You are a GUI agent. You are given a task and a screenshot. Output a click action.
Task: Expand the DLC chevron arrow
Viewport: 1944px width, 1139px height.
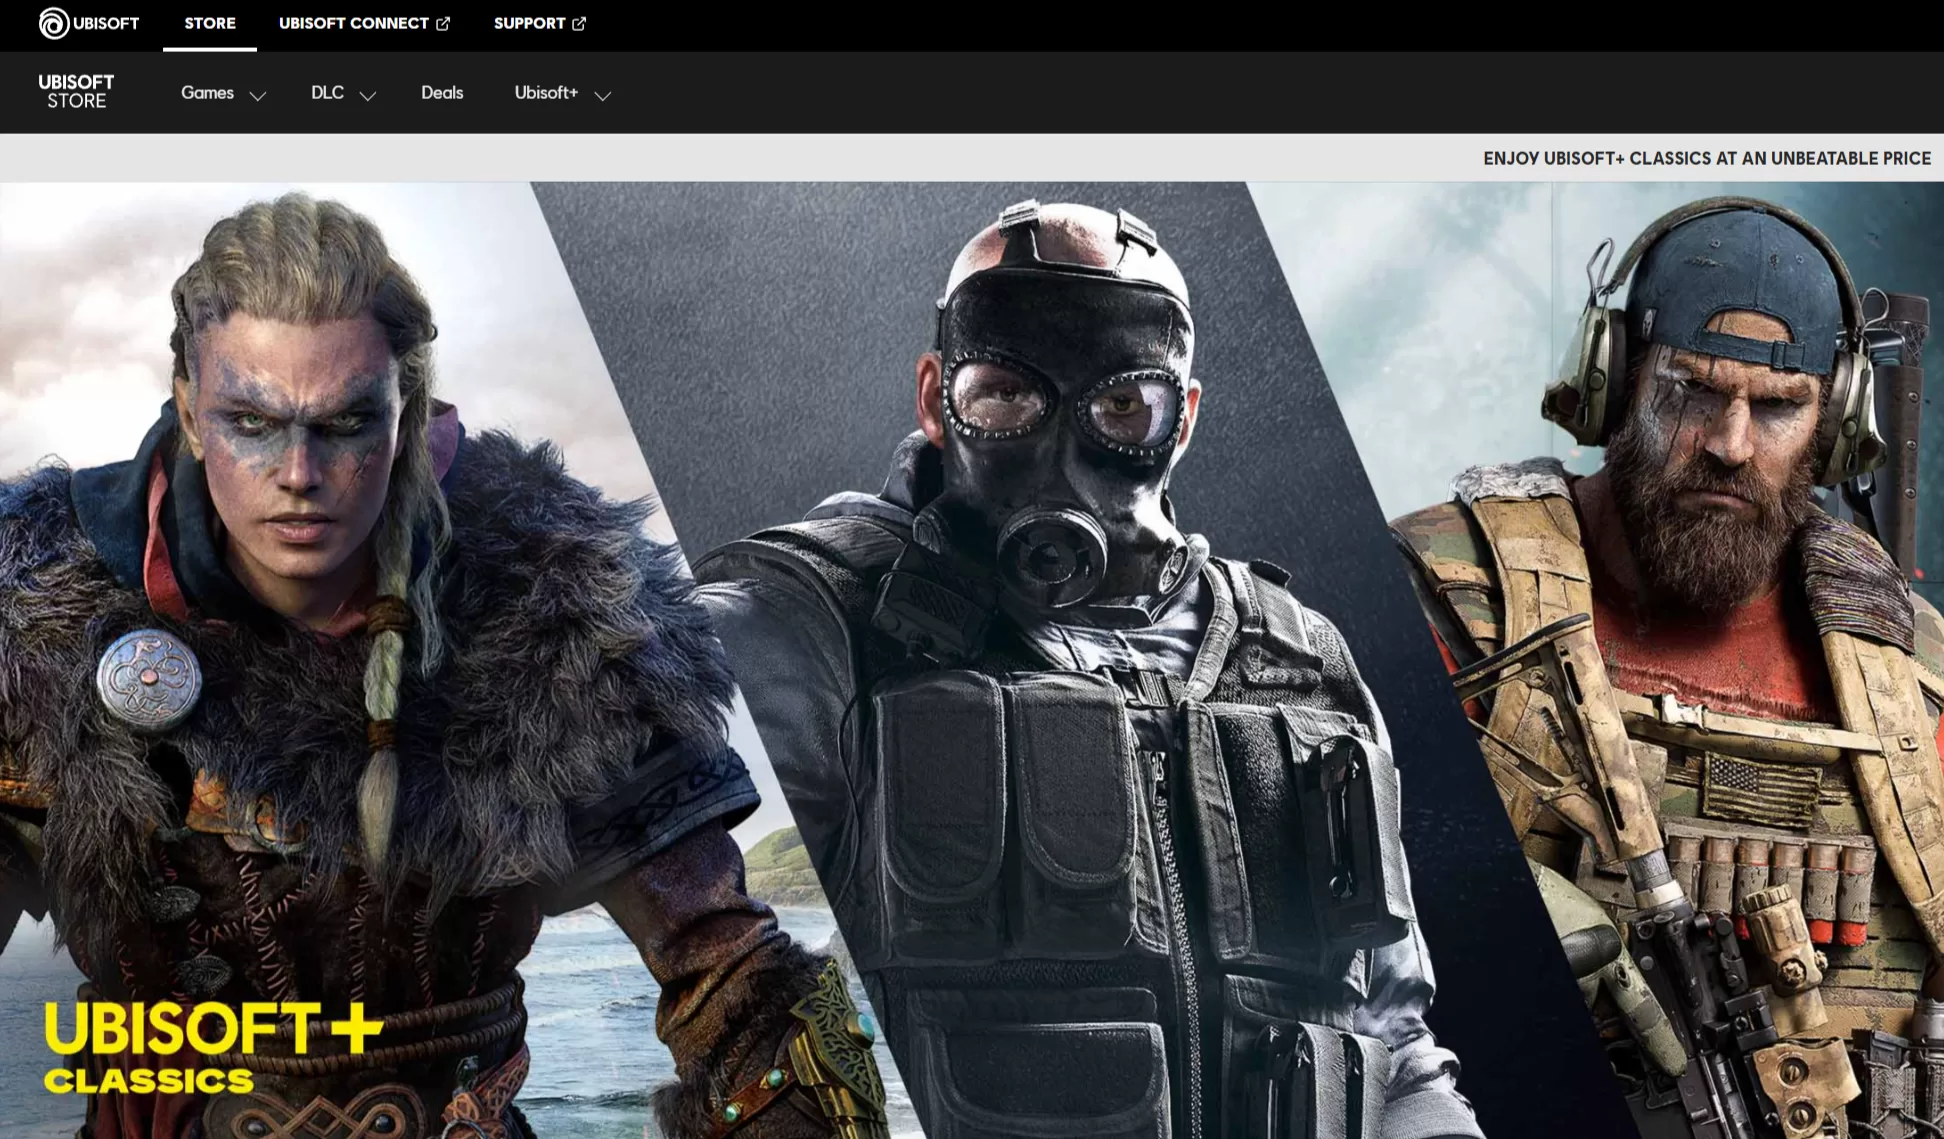[367, 96]
